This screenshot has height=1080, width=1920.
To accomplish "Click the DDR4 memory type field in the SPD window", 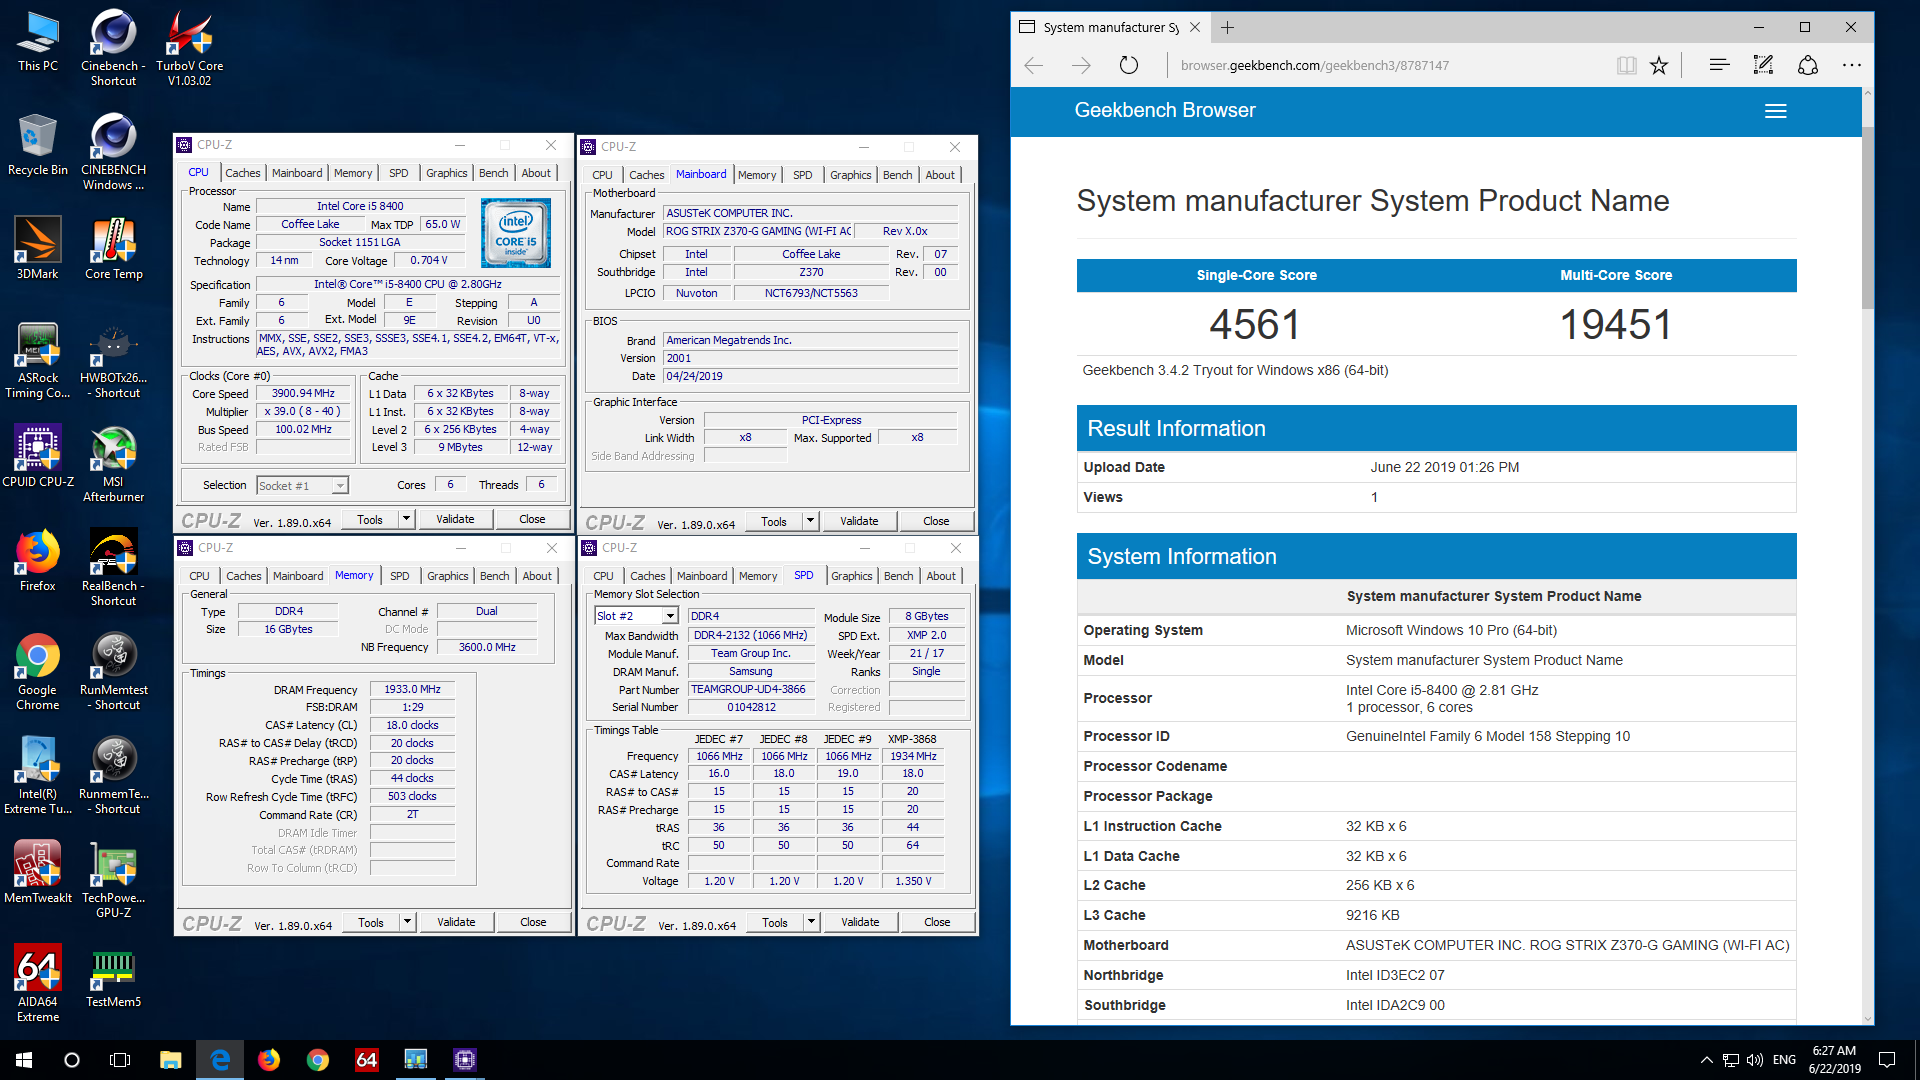I will (750, 616).
